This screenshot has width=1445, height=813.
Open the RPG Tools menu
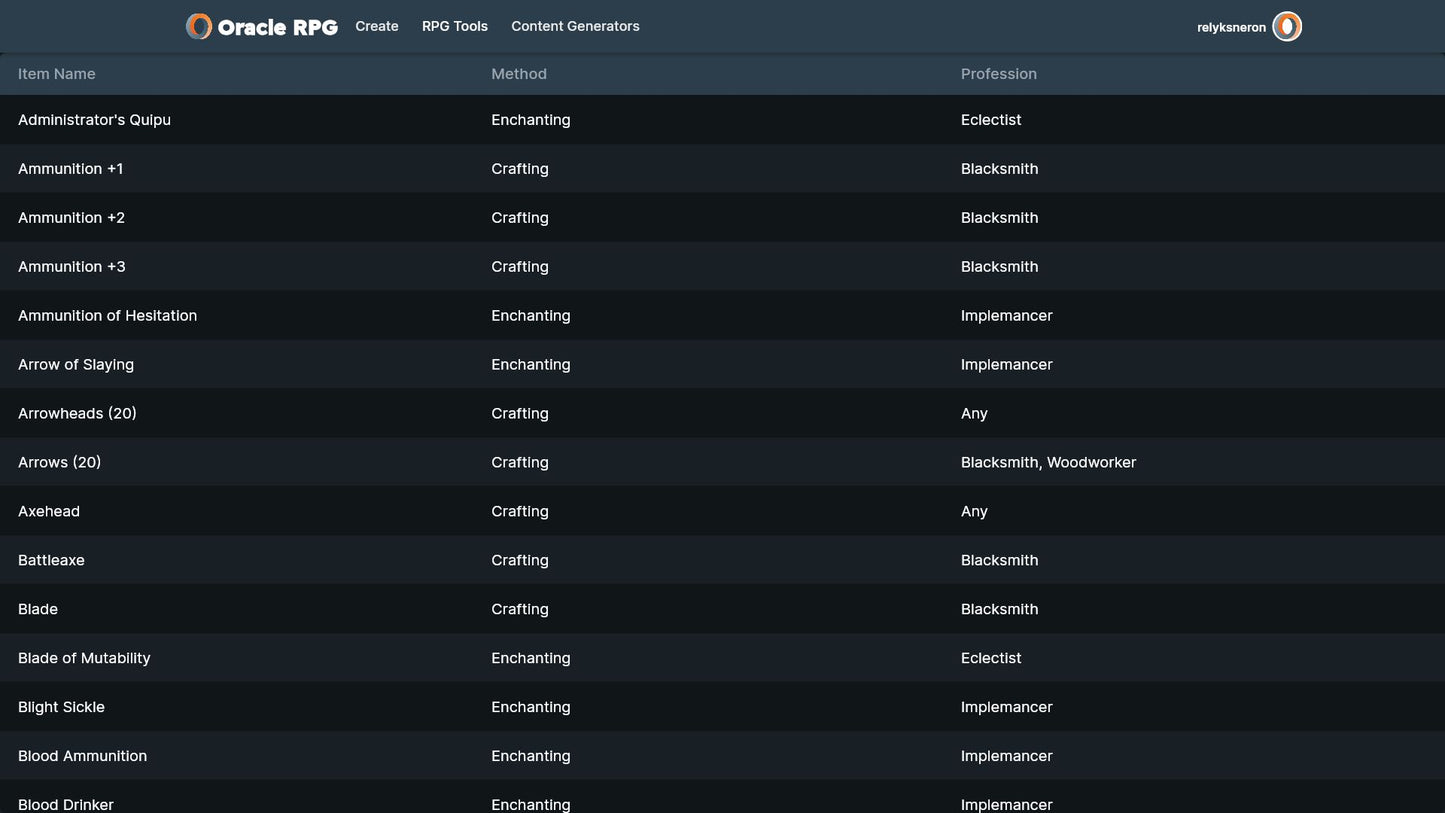[455, 27]
